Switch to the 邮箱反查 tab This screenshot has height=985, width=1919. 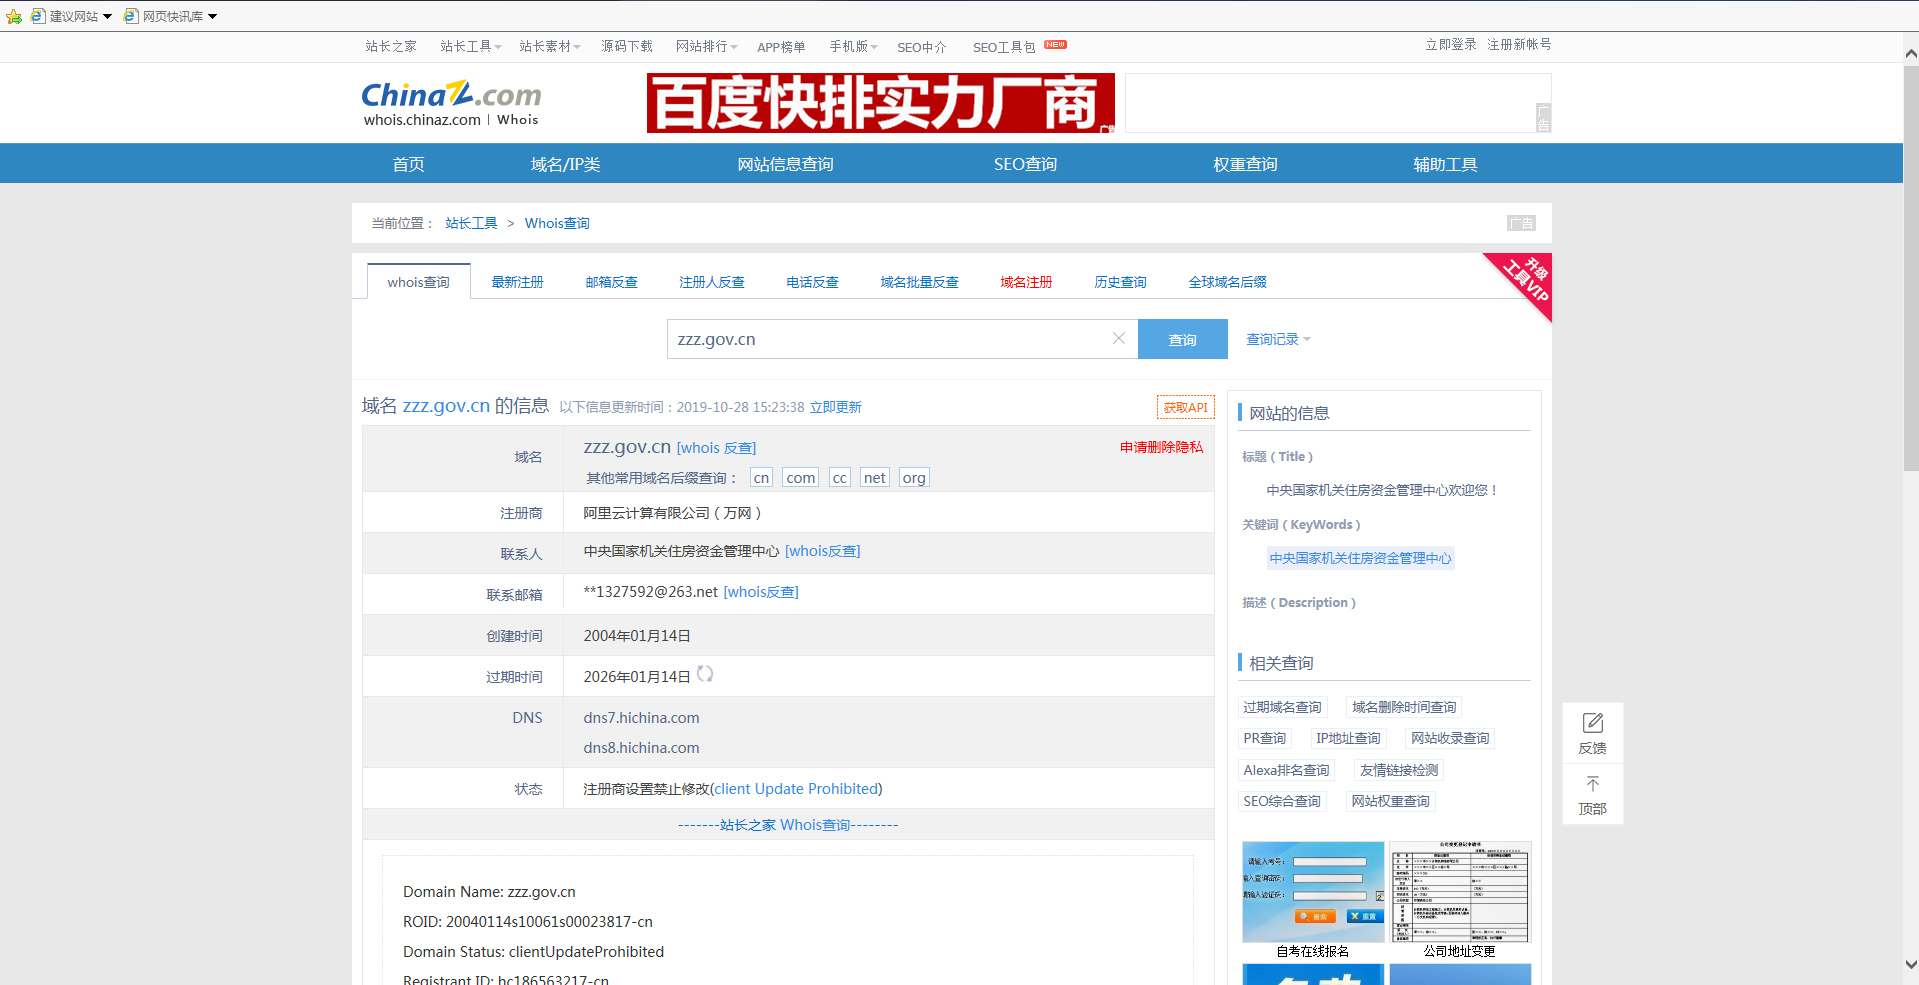[x=611, y=282]
